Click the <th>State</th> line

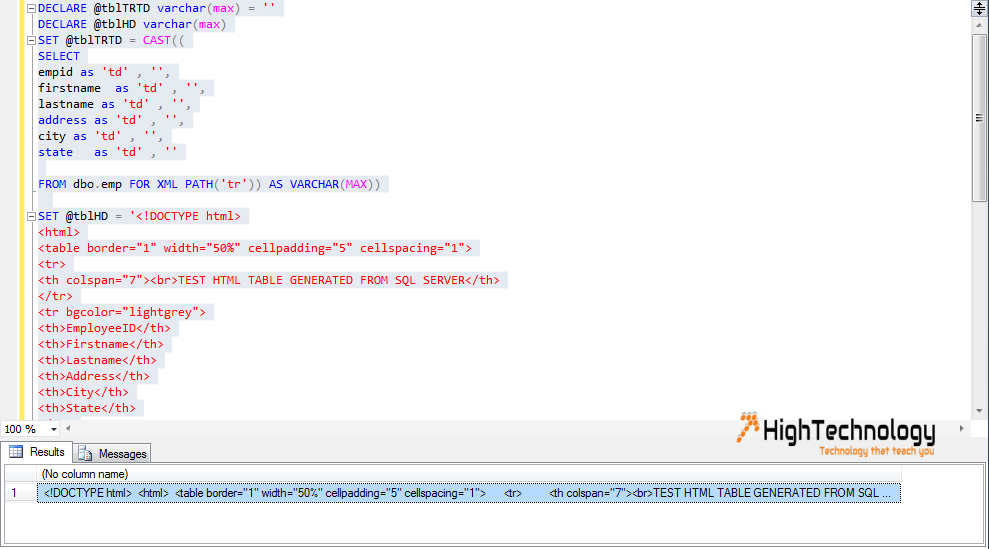pos(86,408)
